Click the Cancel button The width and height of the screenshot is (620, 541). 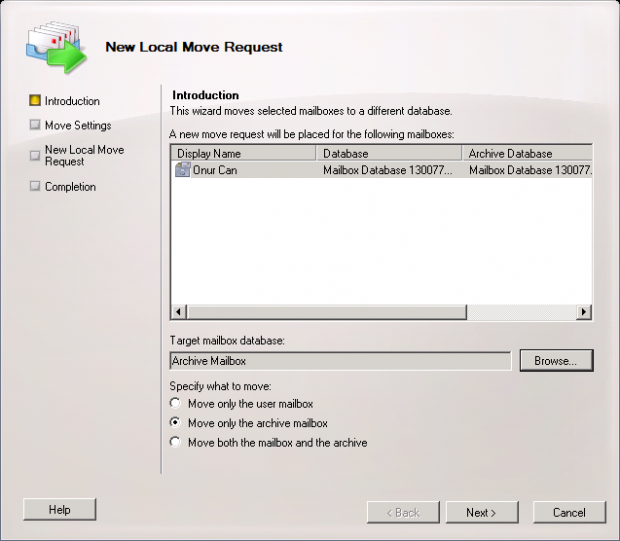(569, 513)
